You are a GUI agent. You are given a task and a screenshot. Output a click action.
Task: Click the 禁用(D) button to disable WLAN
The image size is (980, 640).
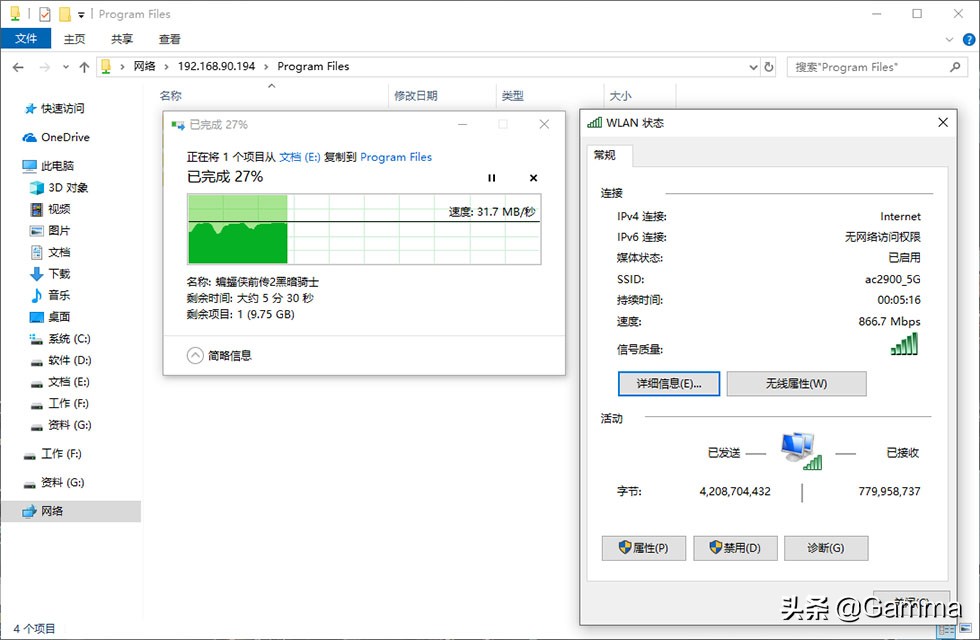[x=735, y=548]
